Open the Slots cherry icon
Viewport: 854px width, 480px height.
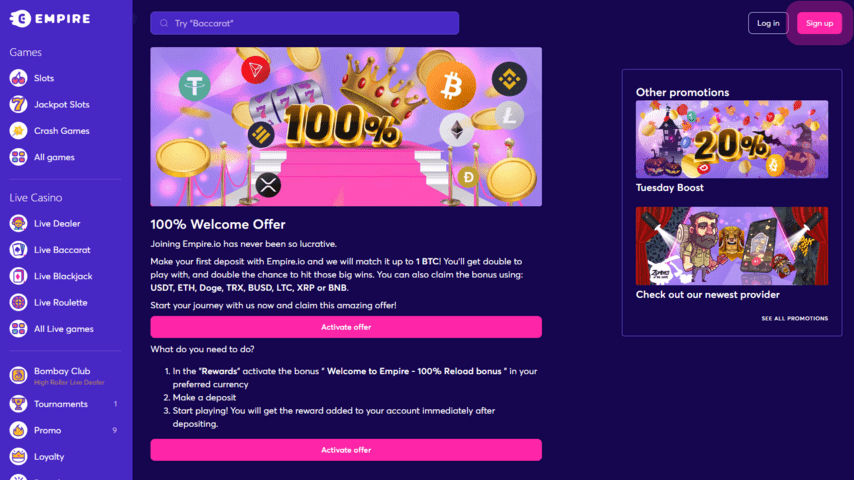[18, 78]
